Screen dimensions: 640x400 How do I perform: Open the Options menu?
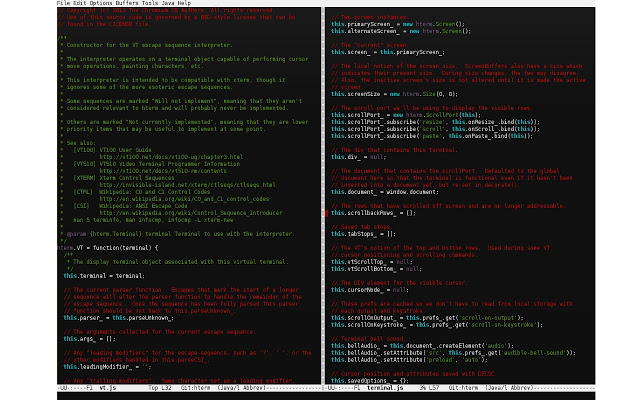[x=101, y=3]
